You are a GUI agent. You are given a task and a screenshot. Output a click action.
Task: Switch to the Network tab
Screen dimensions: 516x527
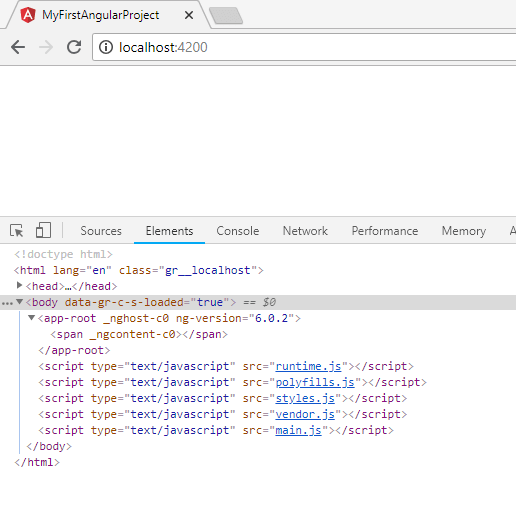[x=305, y=231]
